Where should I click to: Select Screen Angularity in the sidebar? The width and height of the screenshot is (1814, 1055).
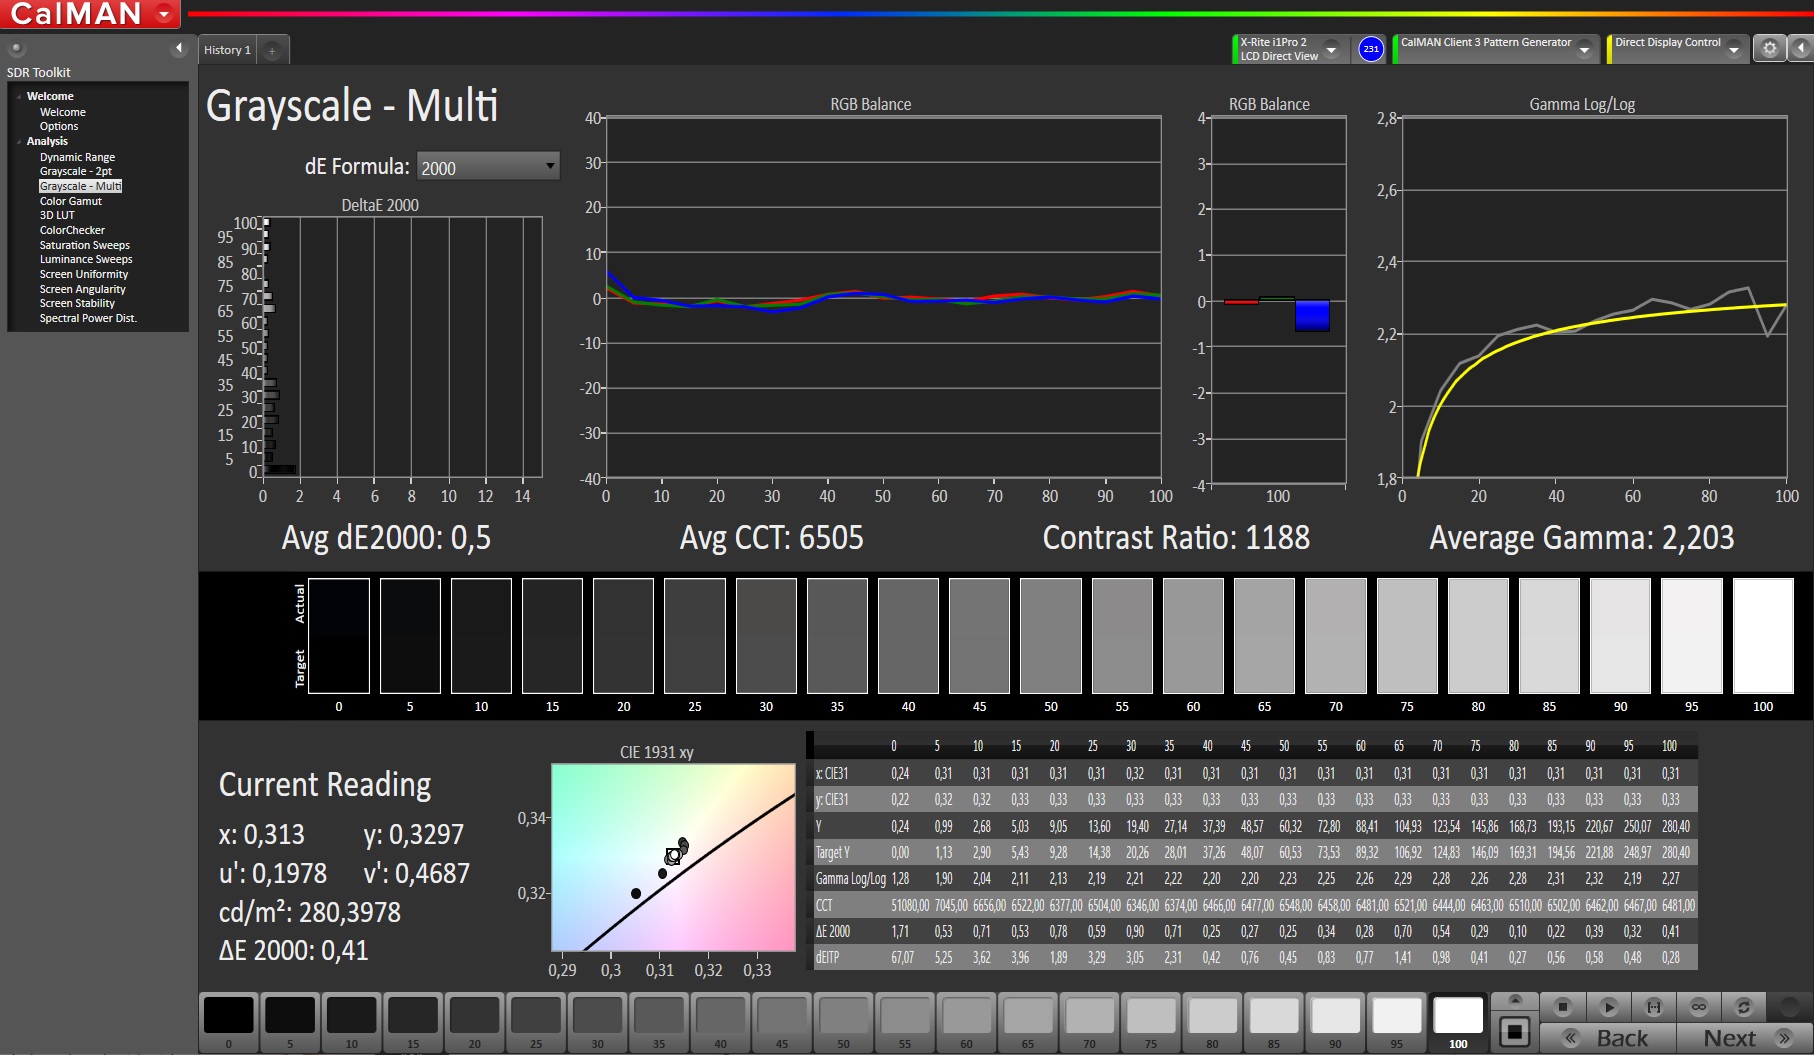click(82, 289)
